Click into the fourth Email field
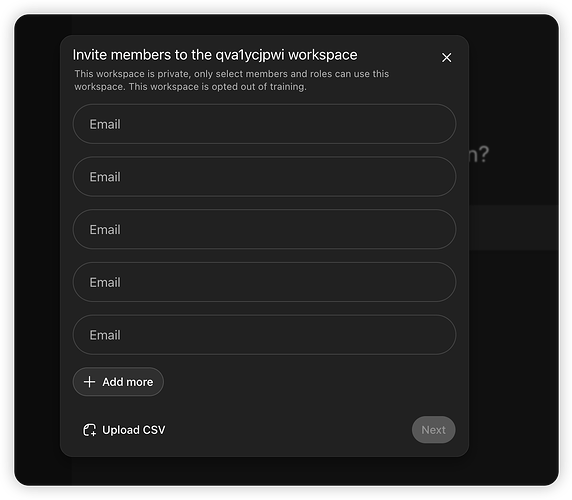The width and height of the screenshot is (572, 500). tap(264, 282)
